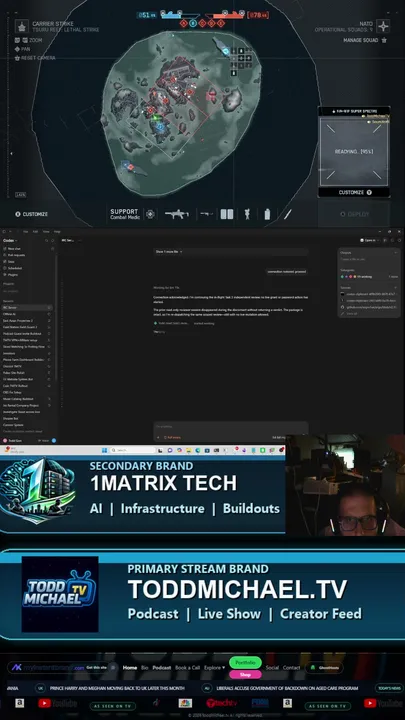Click the taskbar Search box
Viewport: 405px width, 720px height.
[x=132, y=450]
